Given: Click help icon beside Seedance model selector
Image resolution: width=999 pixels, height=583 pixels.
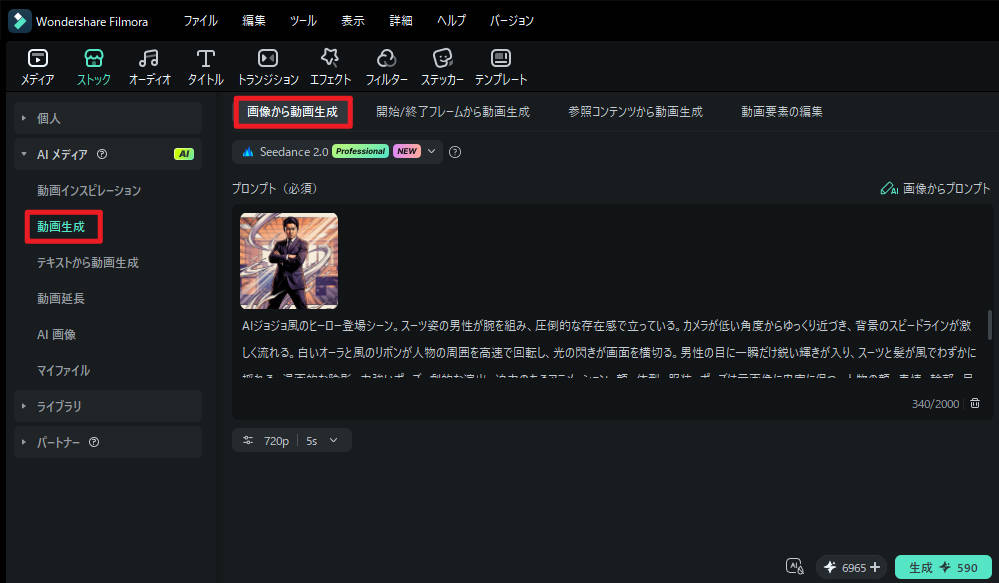Looking at the screenshot, I should tap(455, 152).
